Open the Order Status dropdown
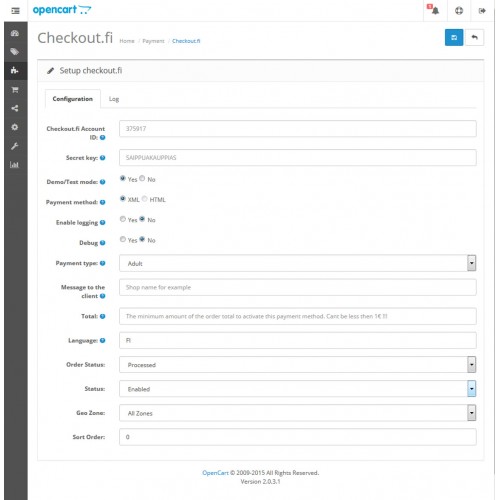This screenshot has width=500, height=500. pyautogui.click(x=298, y=365)
